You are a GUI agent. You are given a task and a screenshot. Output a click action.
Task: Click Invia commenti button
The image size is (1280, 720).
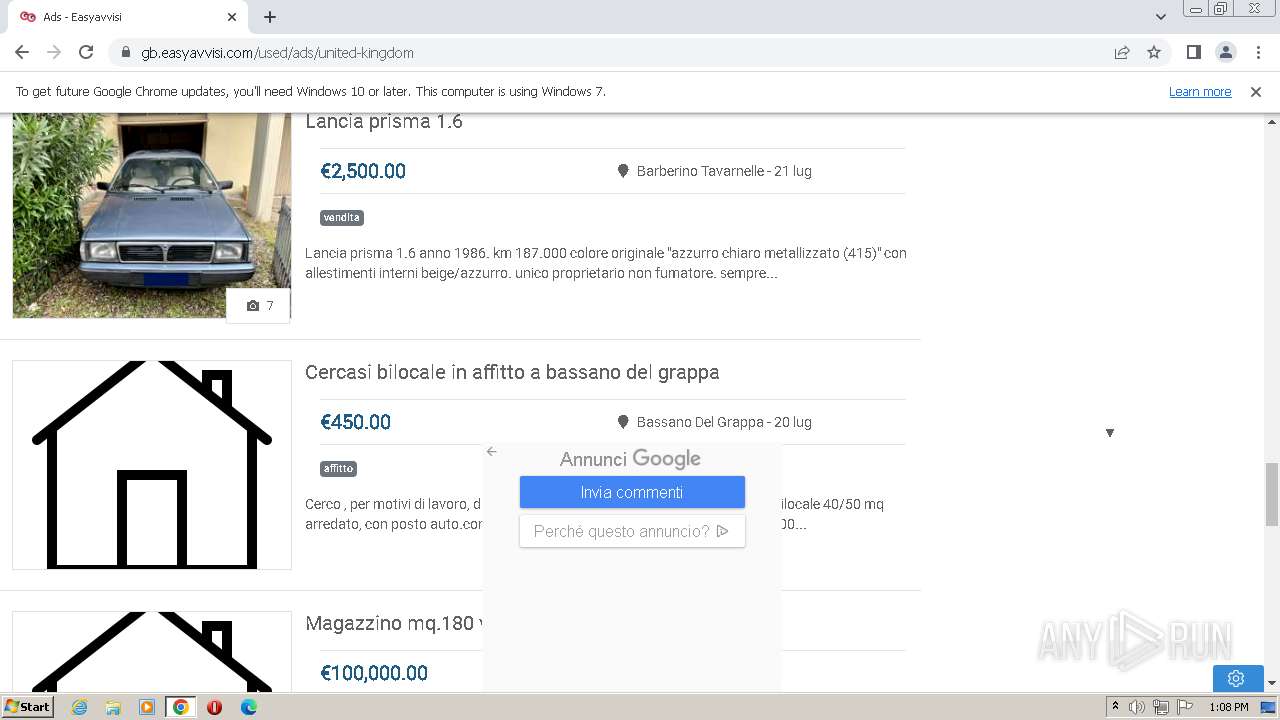coord(632,492)
